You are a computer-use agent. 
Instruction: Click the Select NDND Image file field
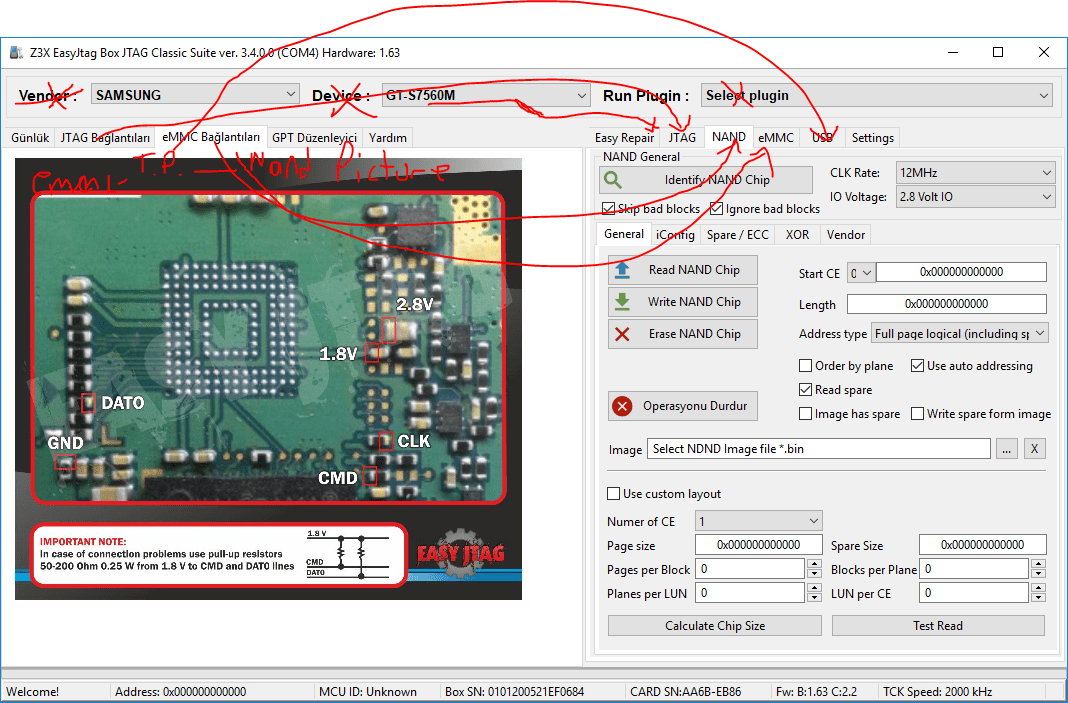[819, 449]
